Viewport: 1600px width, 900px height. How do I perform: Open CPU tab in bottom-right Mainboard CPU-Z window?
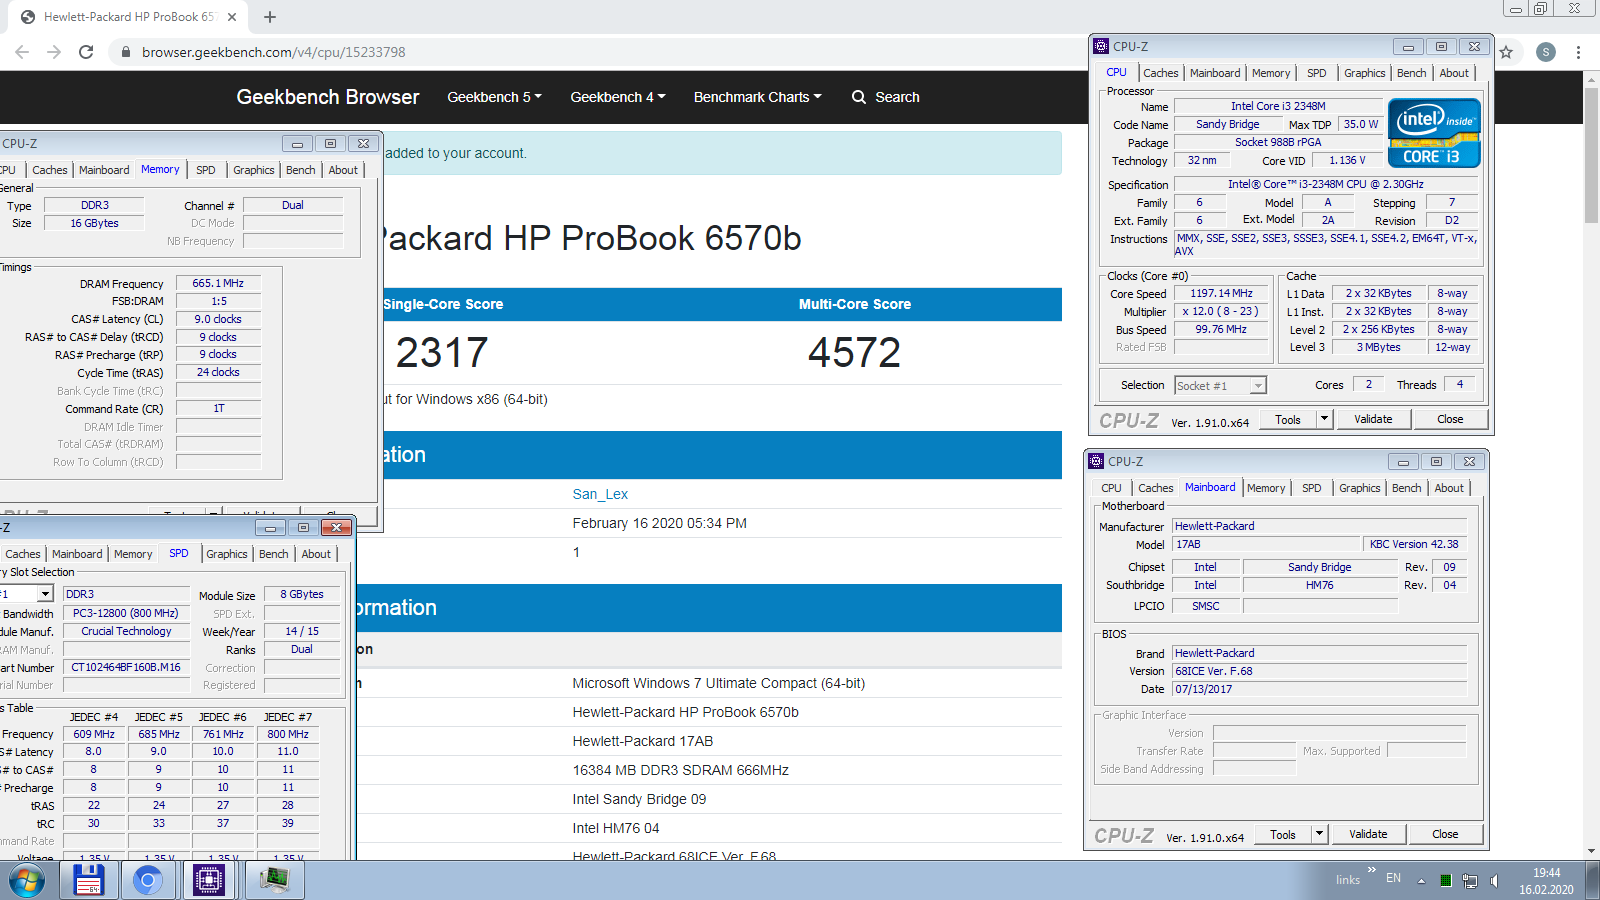click(x=1112, y=488)
